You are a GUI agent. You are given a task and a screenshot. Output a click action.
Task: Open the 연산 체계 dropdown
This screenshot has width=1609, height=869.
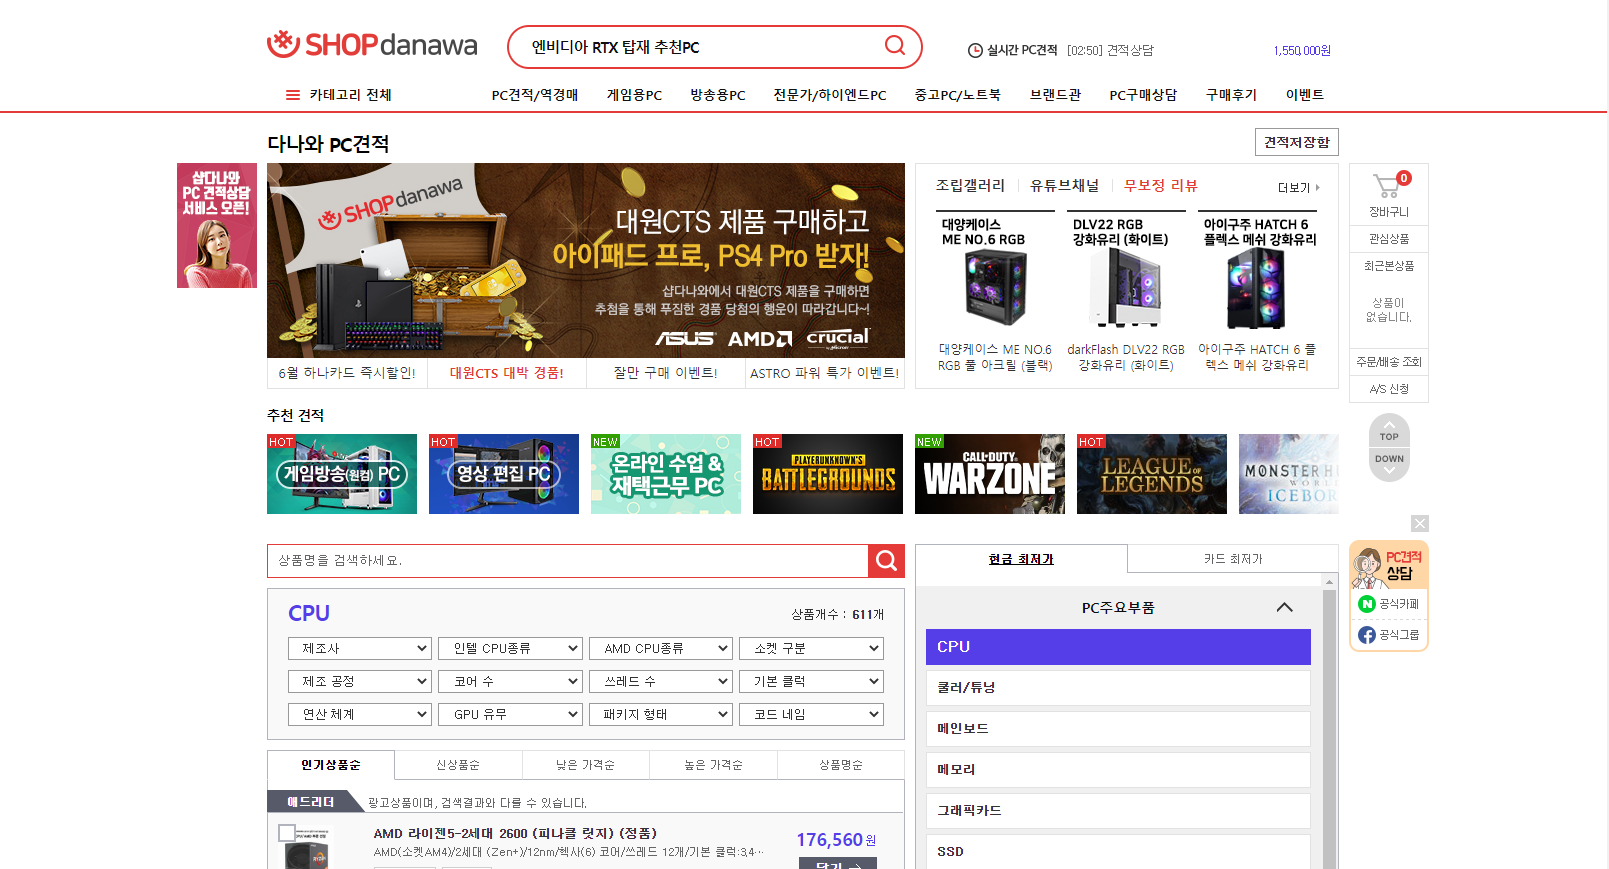[x=360, y=715]
